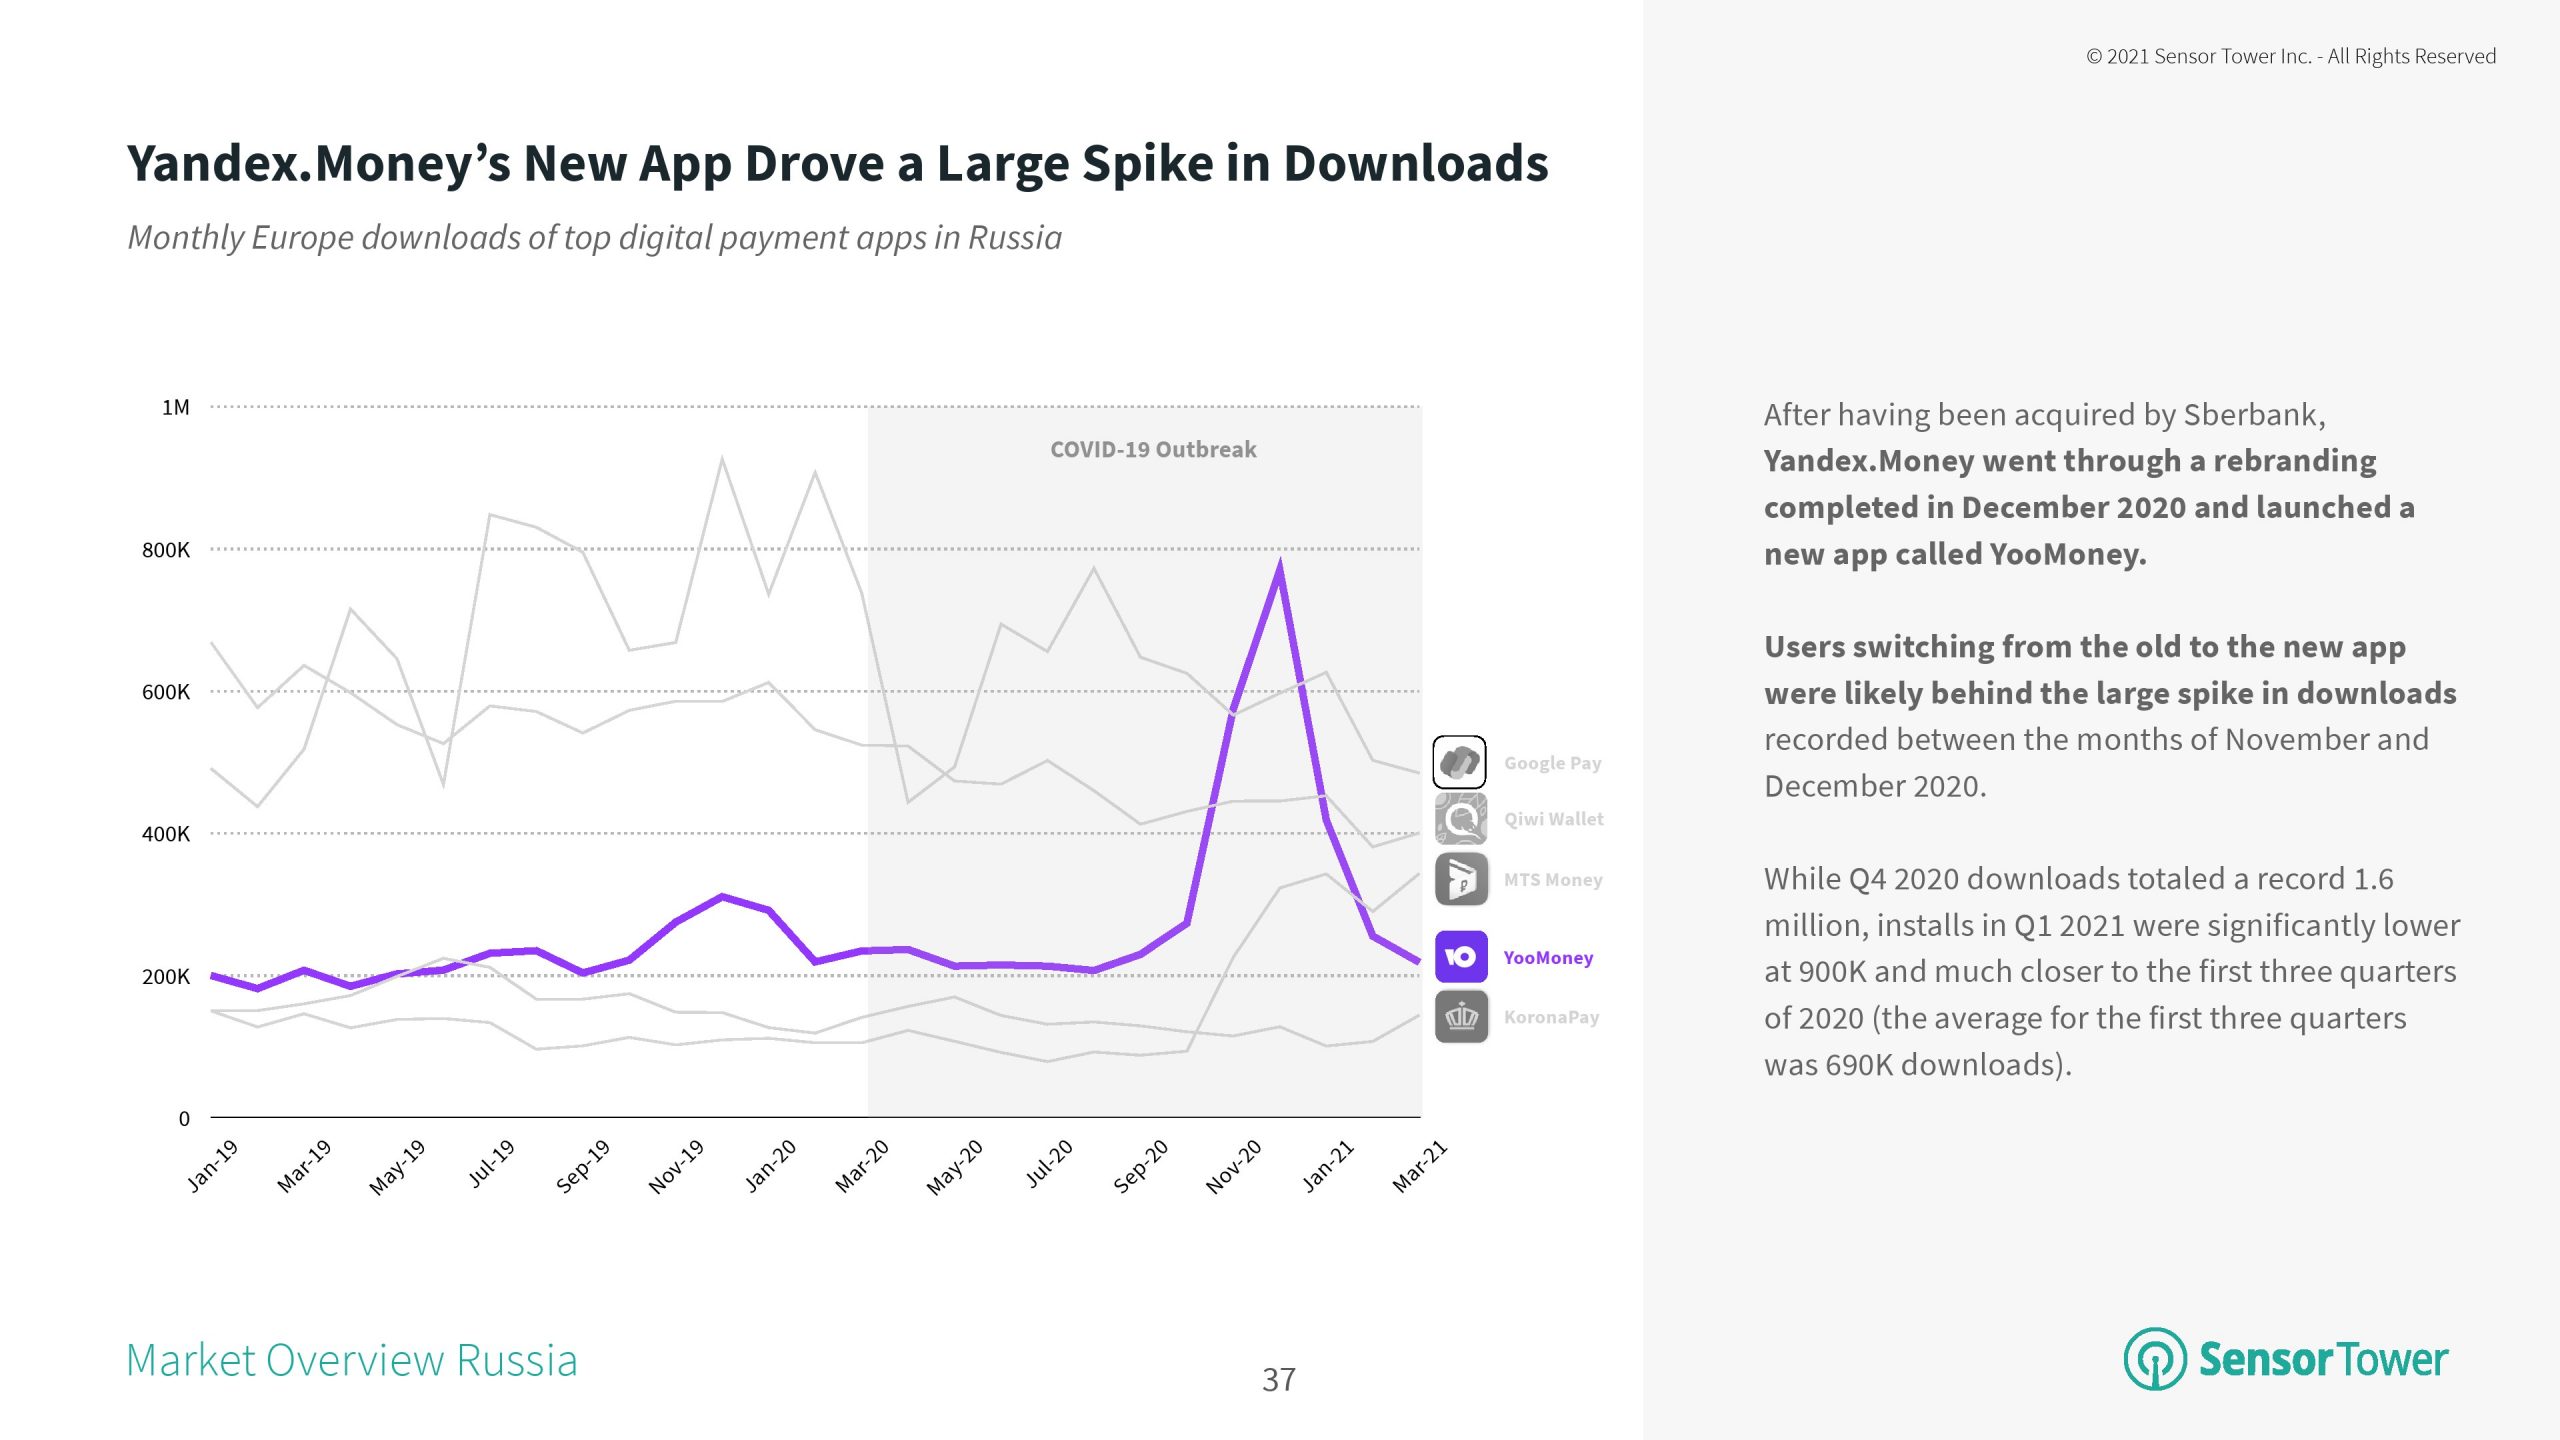Click the purple YooMoney app icon

pyautogui.click(x=1460, y=957)
